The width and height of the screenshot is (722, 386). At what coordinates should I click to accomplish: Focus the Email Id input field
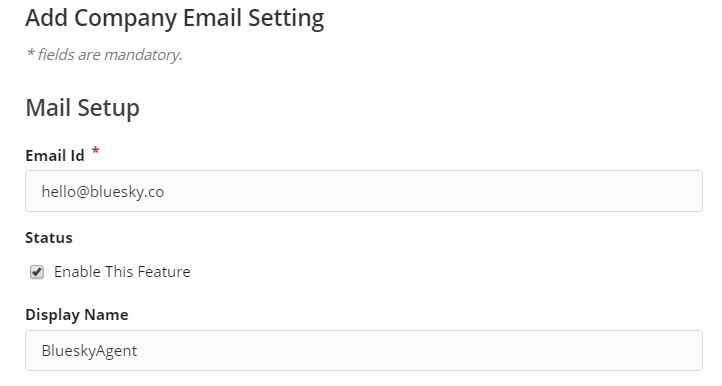coord(364,191)
